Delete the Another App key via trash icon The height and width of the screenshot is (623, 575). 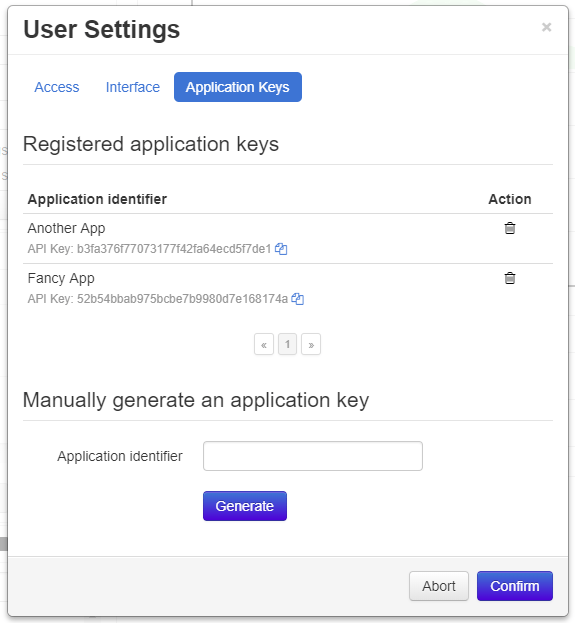point(510,228)
